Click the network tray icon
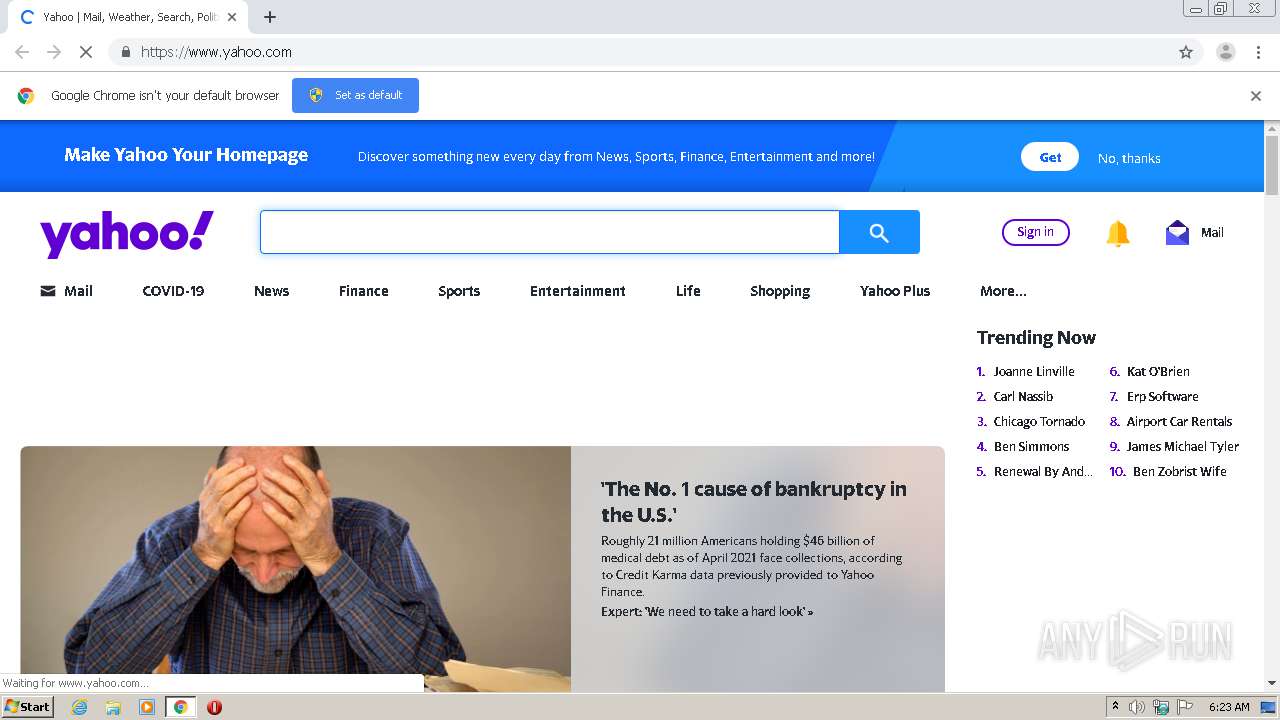This screenshot has width=1280, height=720. click(x=1161, y=707)
